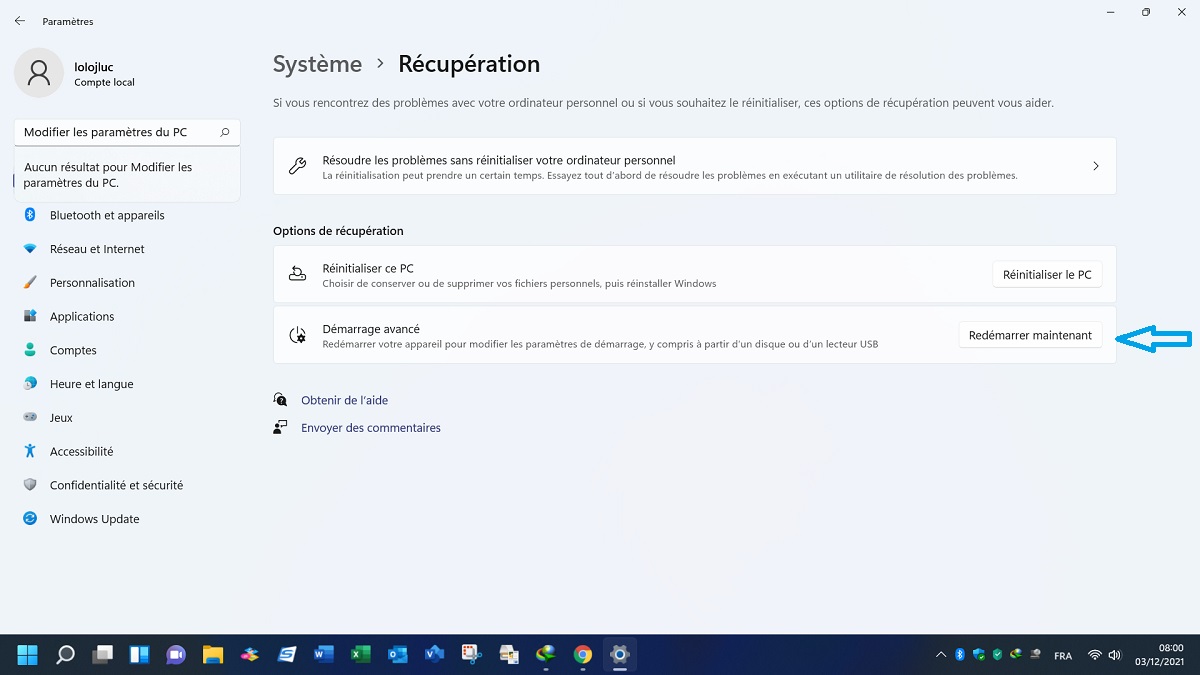Image resolution: width=1200 pixels, height=675 pixels.
Task: Click the search magnifier in the settings search box
Action: 225,132
